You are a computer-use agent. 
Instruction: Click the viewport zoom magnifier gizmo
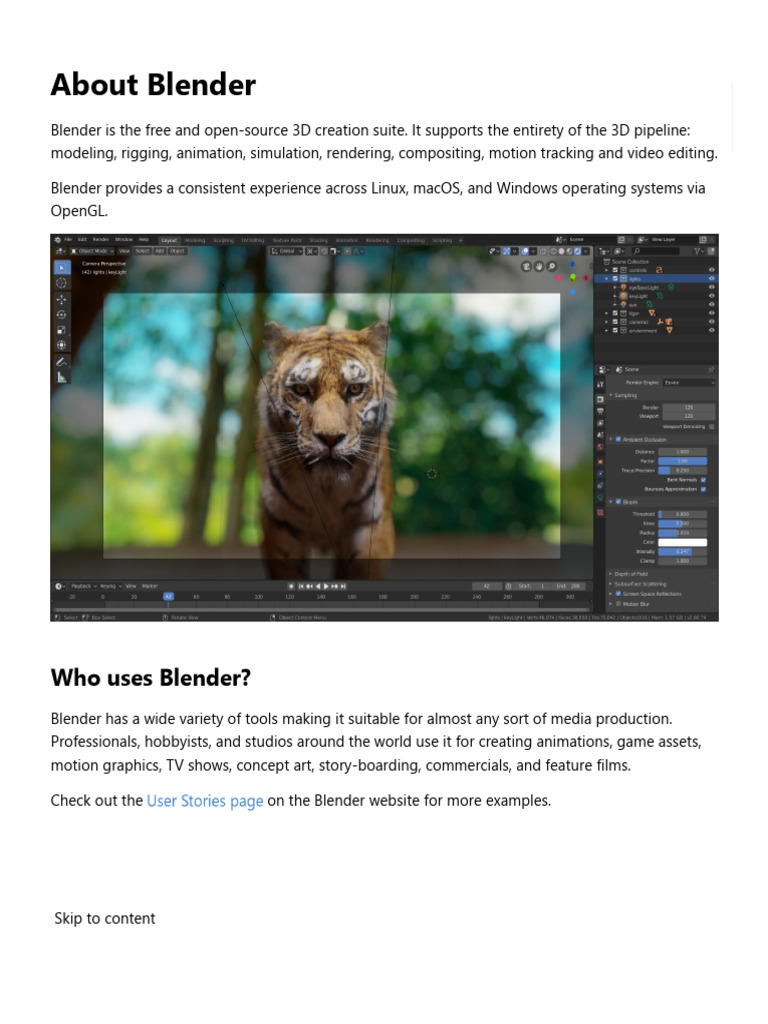click(x=553, y=266)
